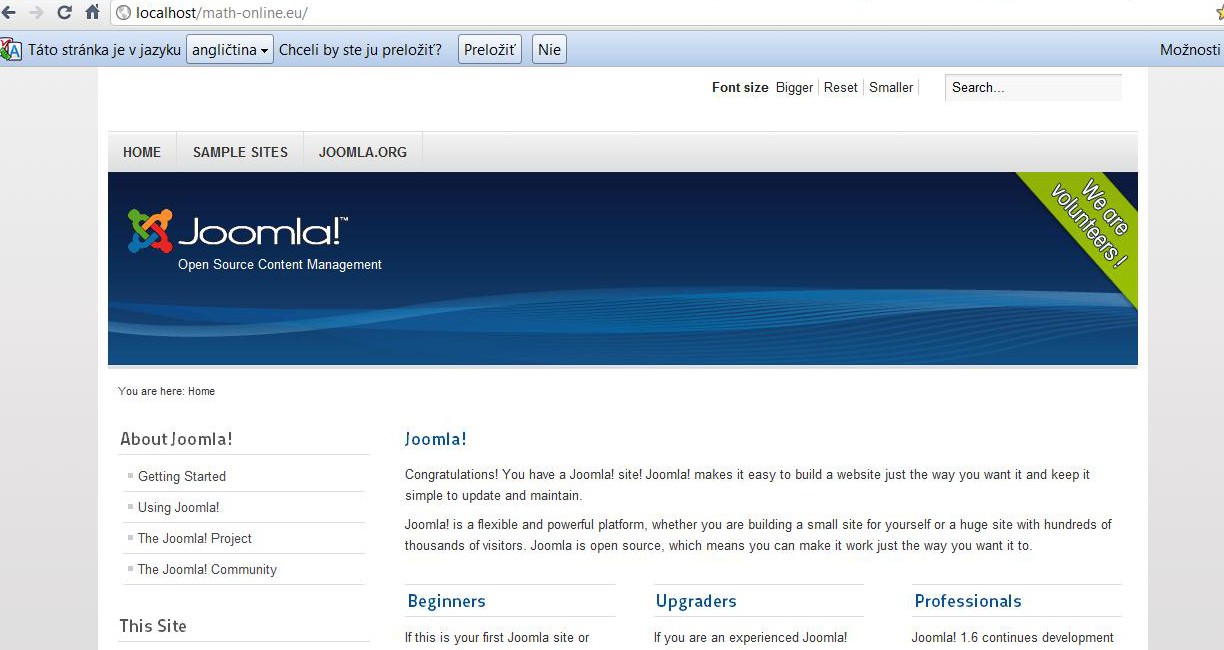Viewport: 1224px width, 650px height.
Task: Open Getting Started sidebar link
Action: 182,476
